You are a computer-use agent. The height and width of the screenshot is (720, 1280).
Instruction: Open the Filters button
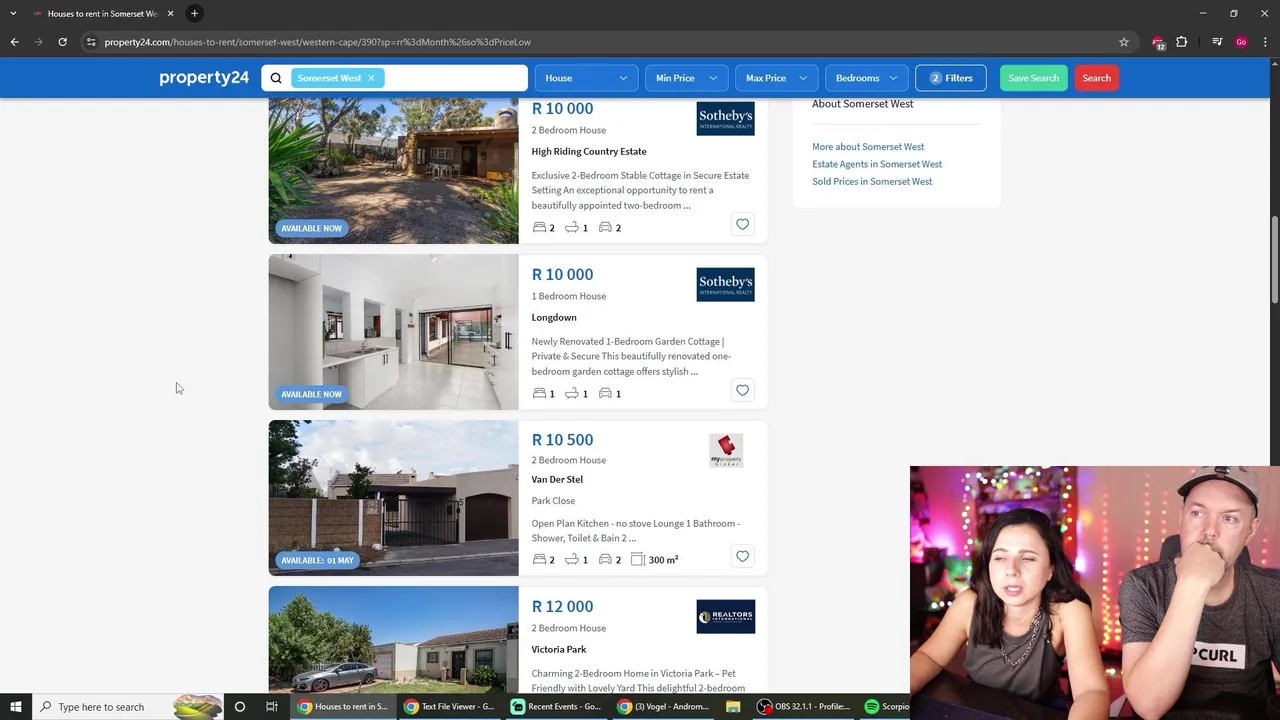click(951, 78)
